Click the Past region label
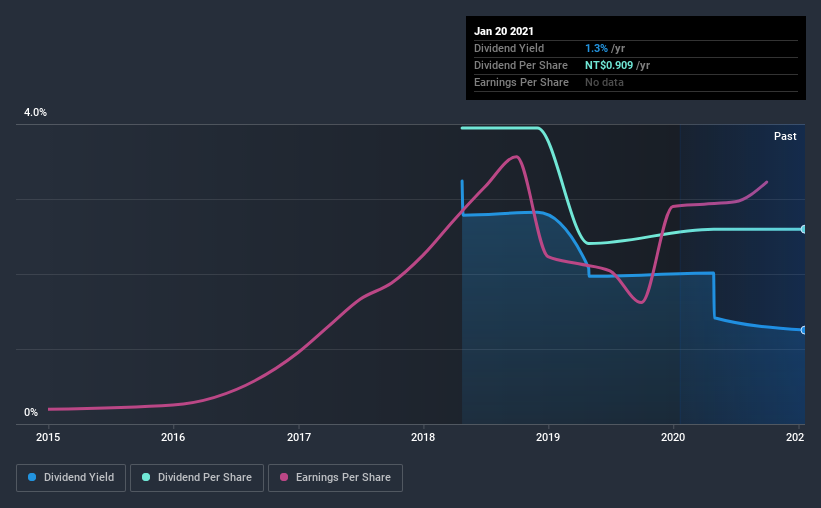This screenshot has height=508, width=821. coord(785,137)
